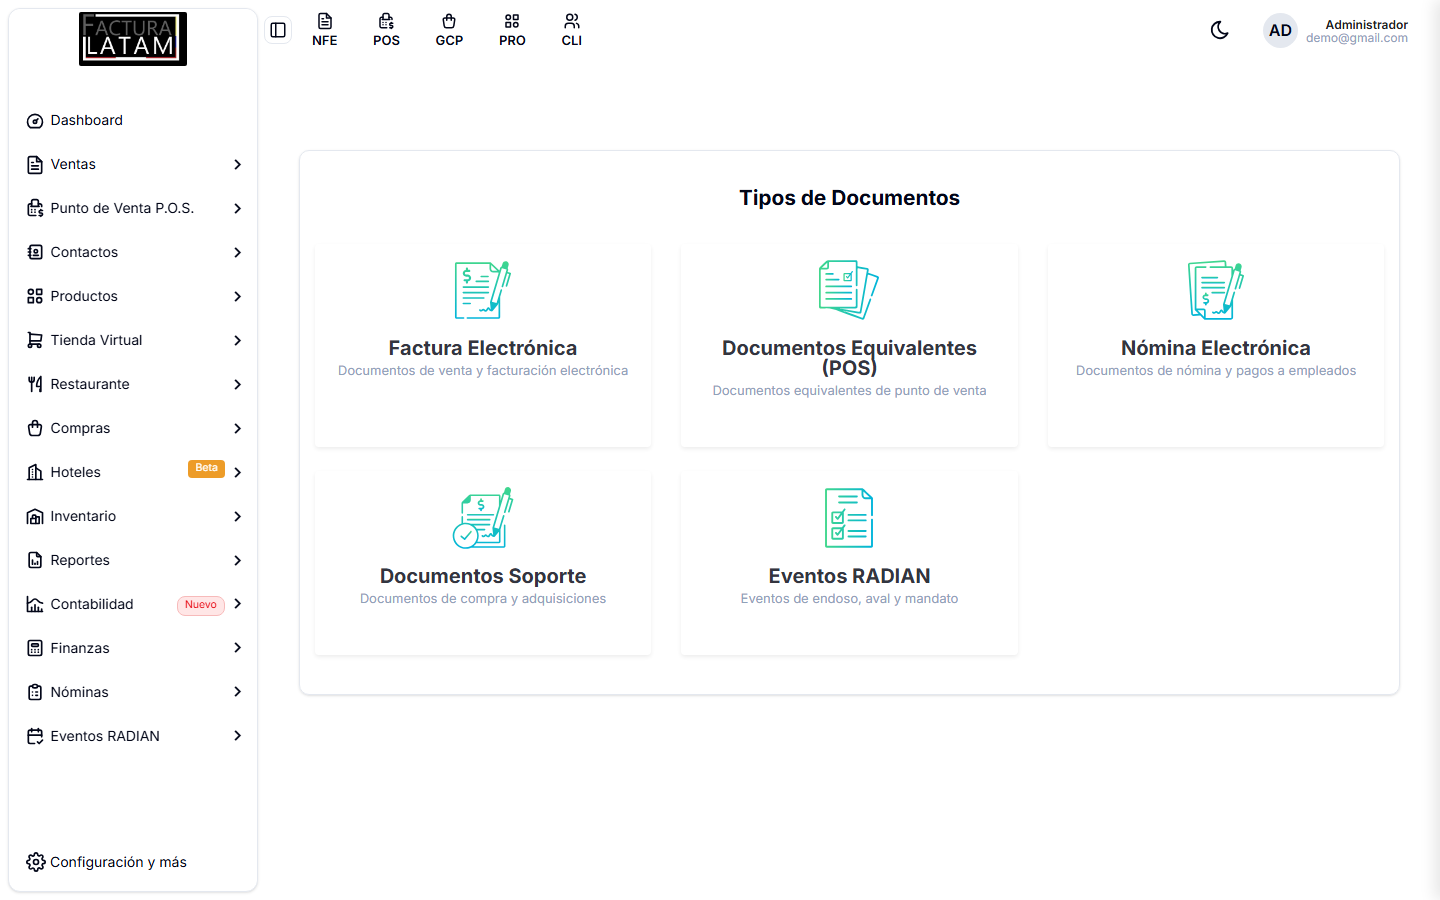Select the Documentos Soporte card title
1440x900 pixels.
pyautogui.click(x=483, y=576)
